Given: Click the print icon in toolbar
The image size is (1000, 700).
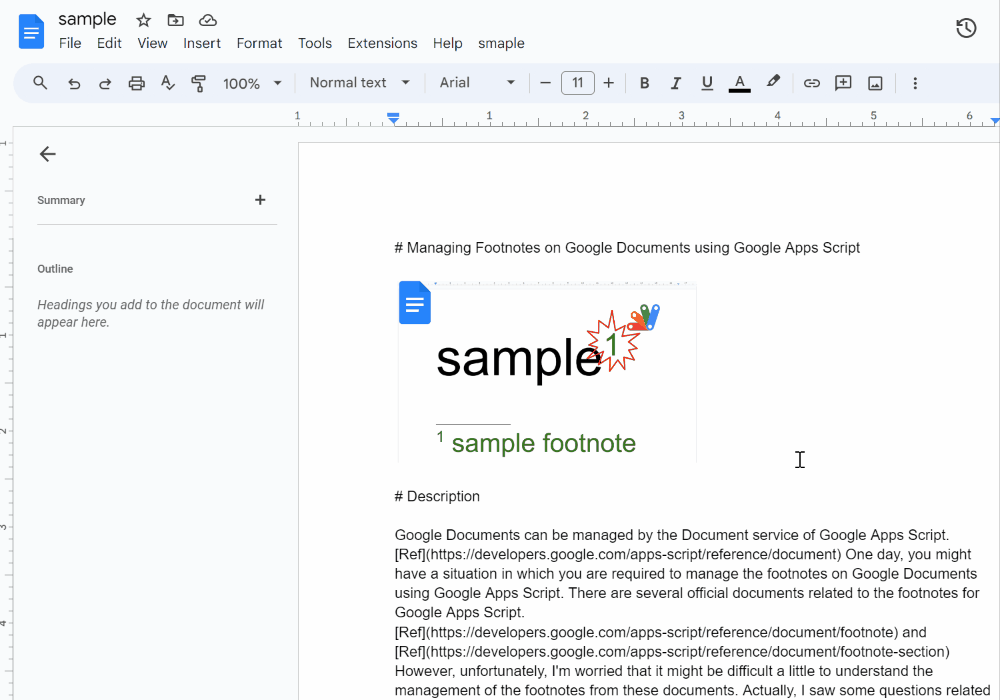Looking at the screenshot, I should 137,84.
